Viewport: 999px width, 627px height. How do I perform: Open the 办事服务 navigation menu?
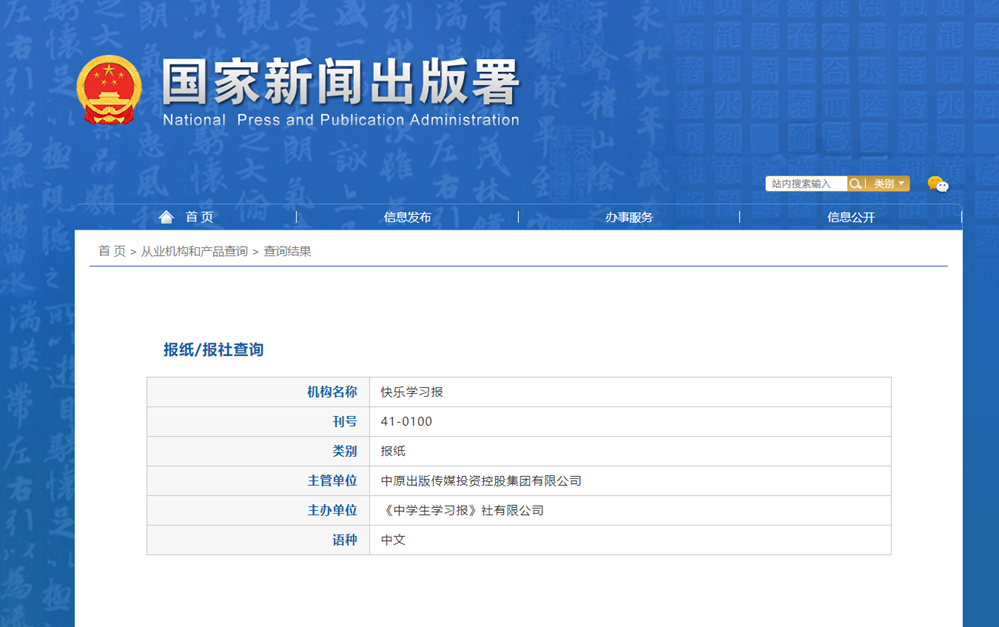pos(629,217)
